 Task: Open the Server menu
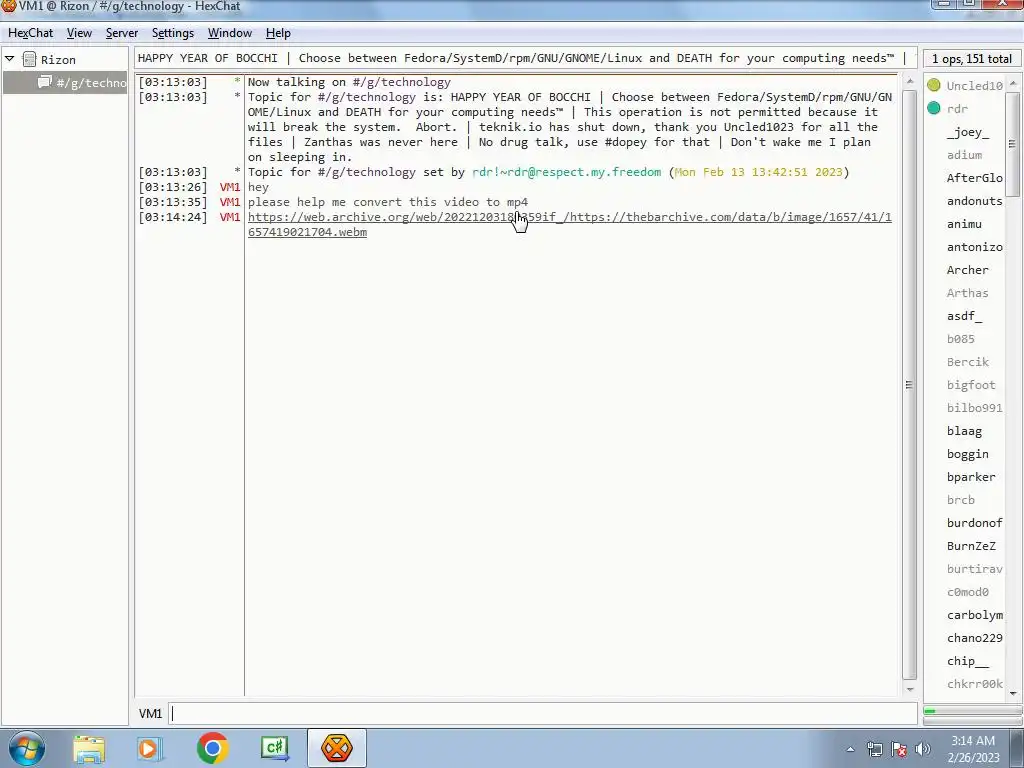(x=121, y=33)
